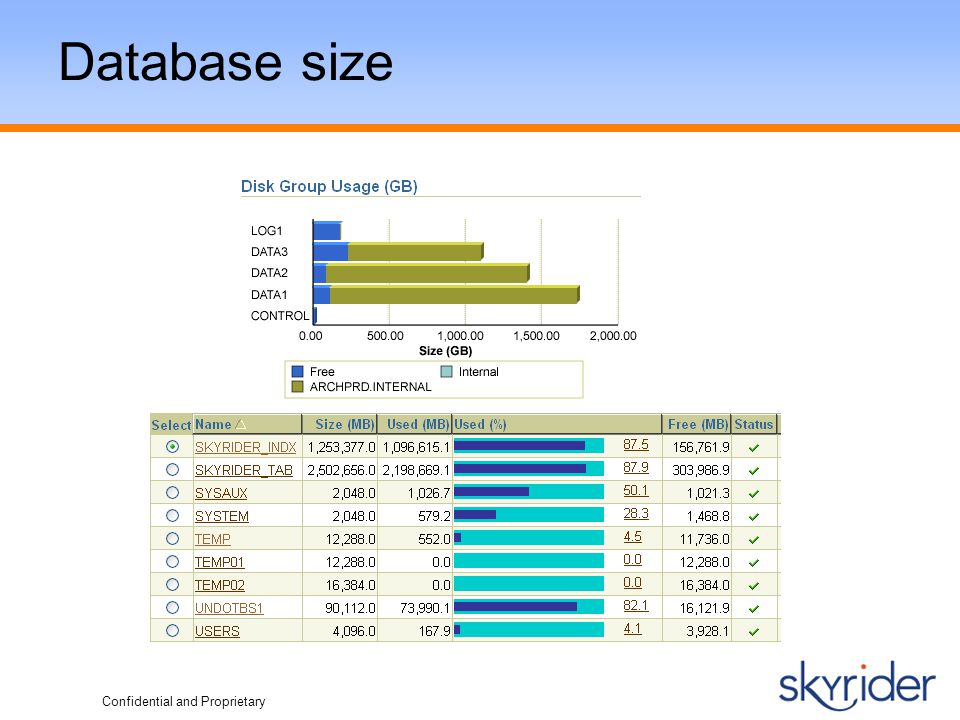
Task: Click the LOG1 bar in the chart
Action: click(328, 231)
